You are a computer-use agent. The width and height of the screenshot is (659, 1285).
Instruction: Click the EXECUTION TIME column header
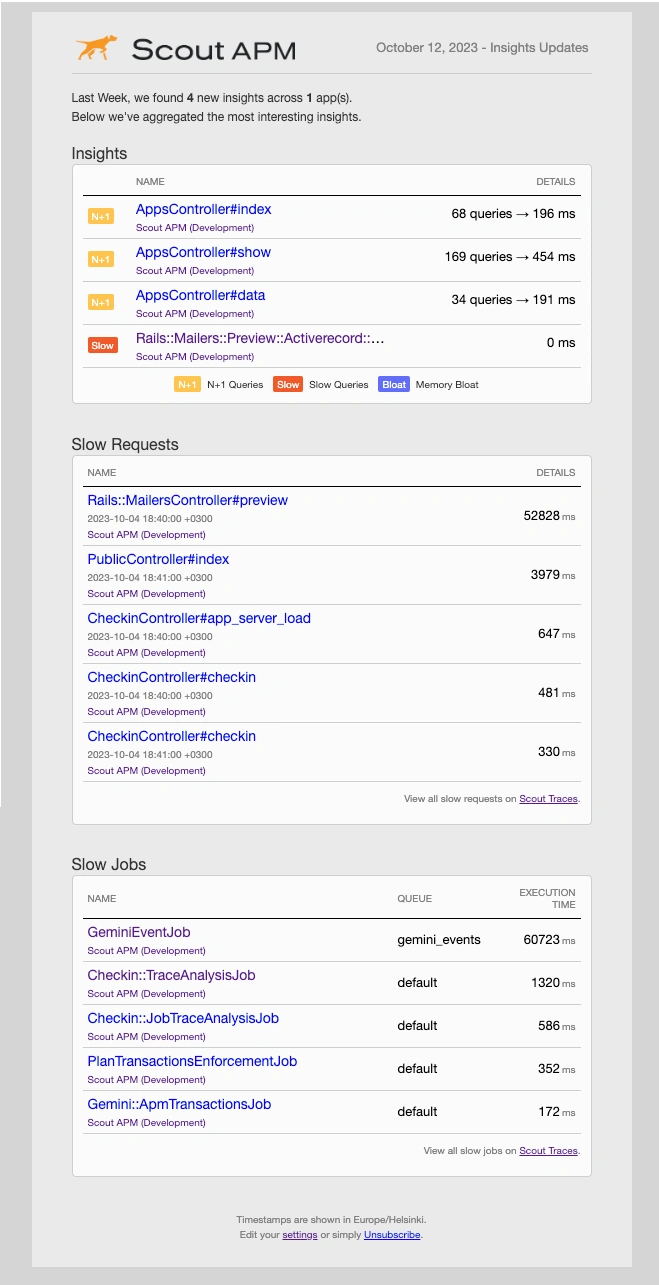click(x=547, y=898)
